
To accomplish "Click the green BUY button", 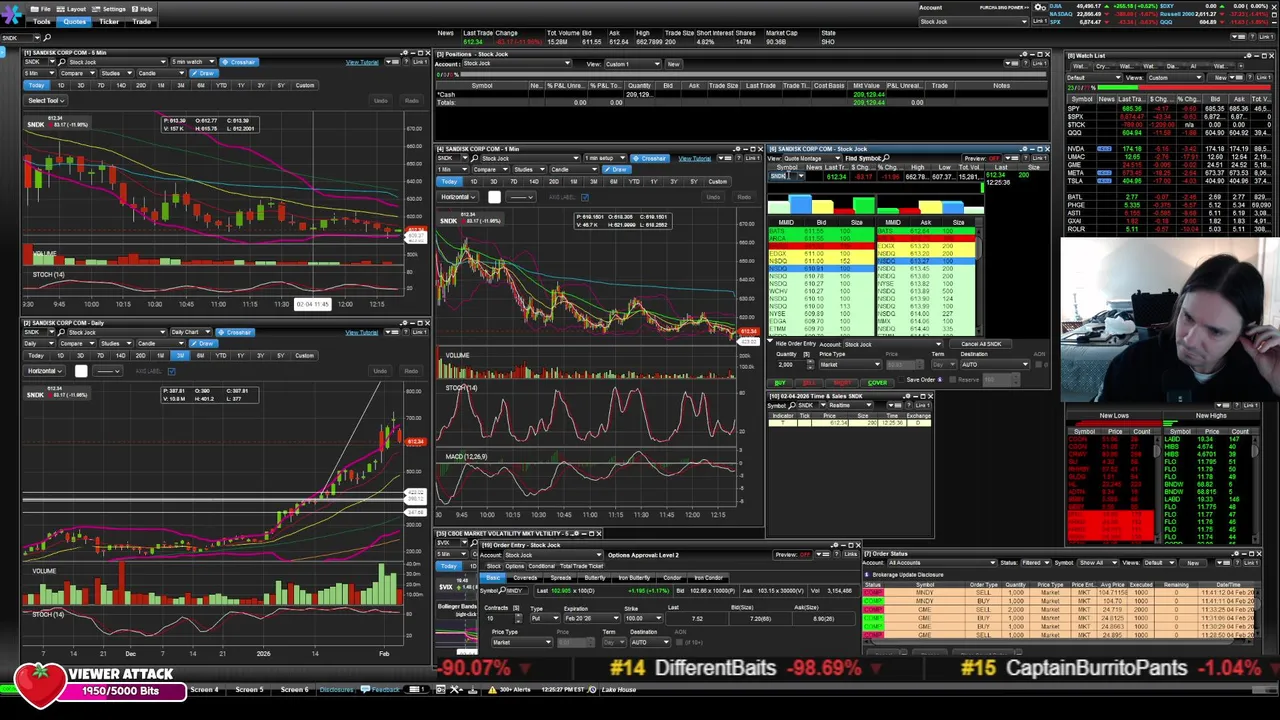I will tap(780, 383).
